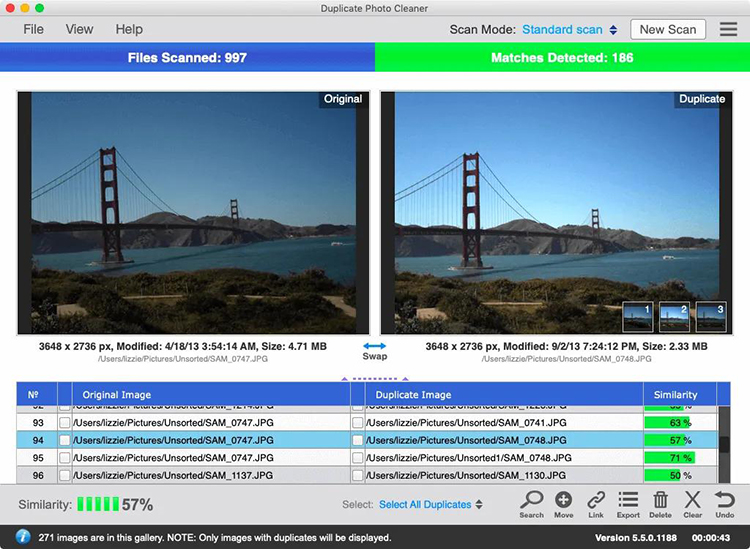Click the Duplicate preview image
The image size is (750, 549).
tap(557, 213)
